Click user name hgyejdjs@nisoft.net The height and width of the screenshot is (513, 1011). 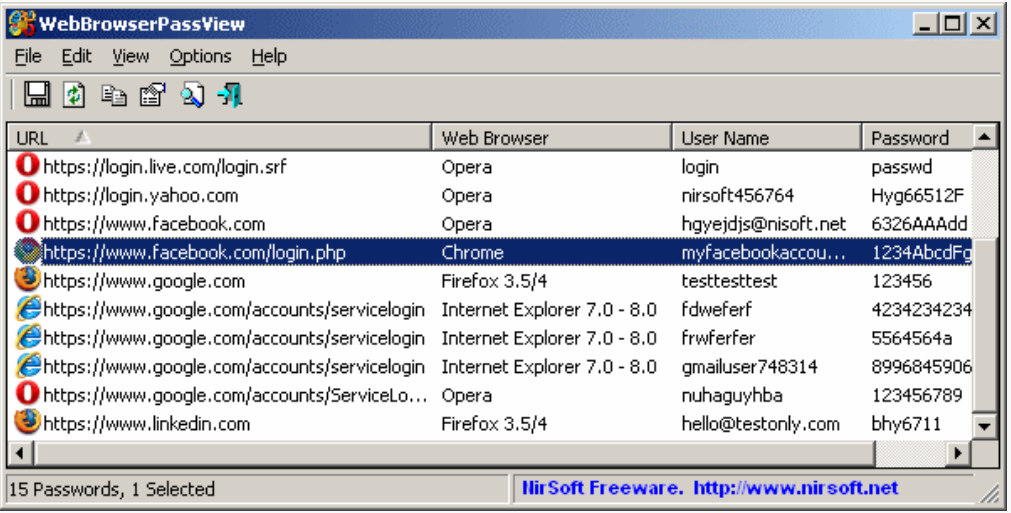tap(763, 224)
